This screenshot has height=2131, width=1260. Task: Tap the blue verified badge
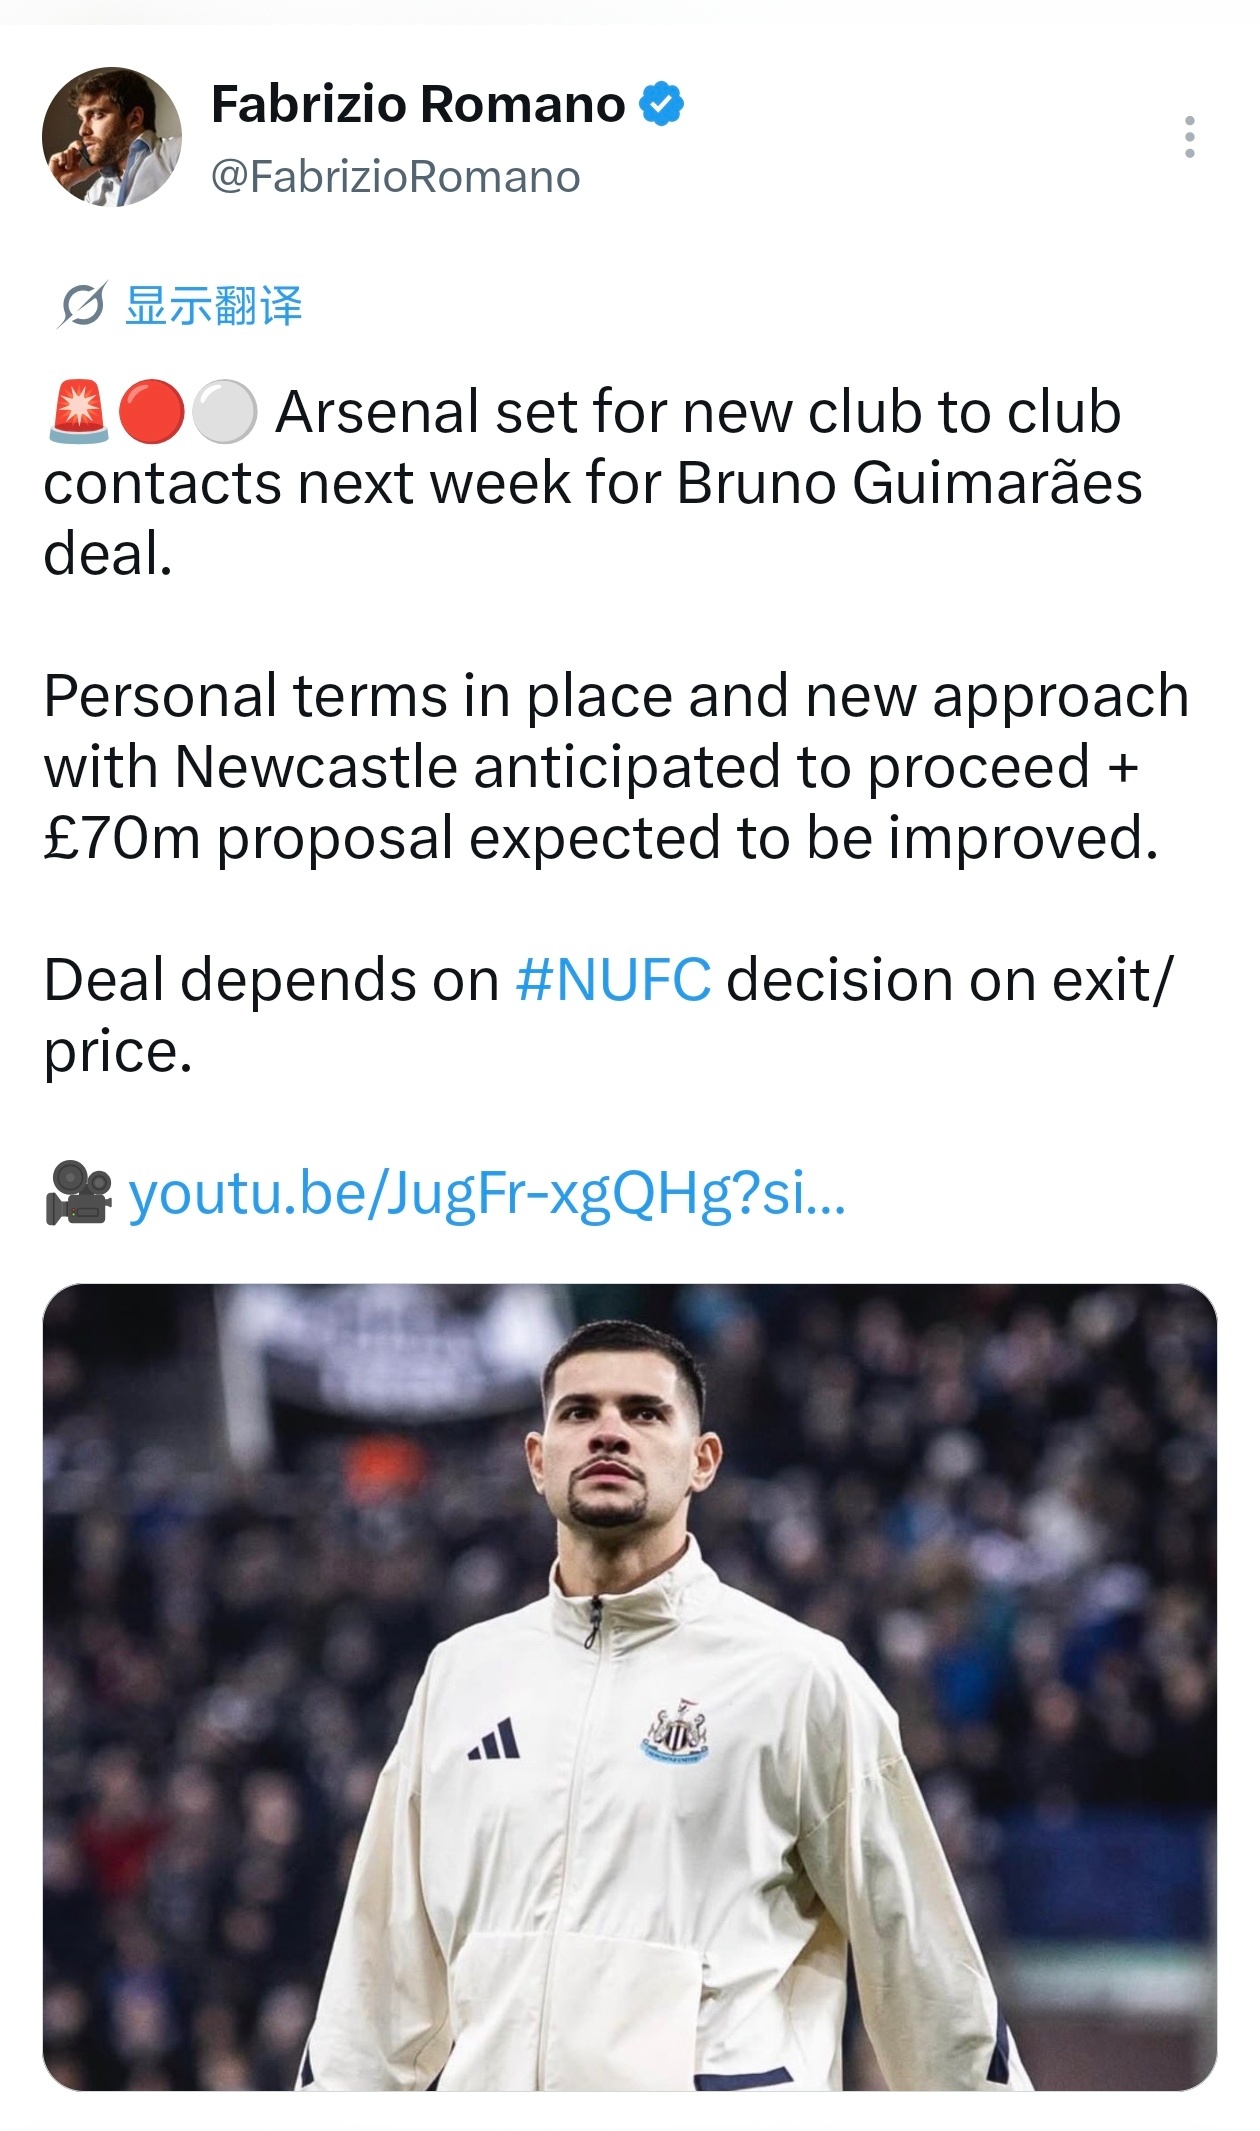coord(662,104)
